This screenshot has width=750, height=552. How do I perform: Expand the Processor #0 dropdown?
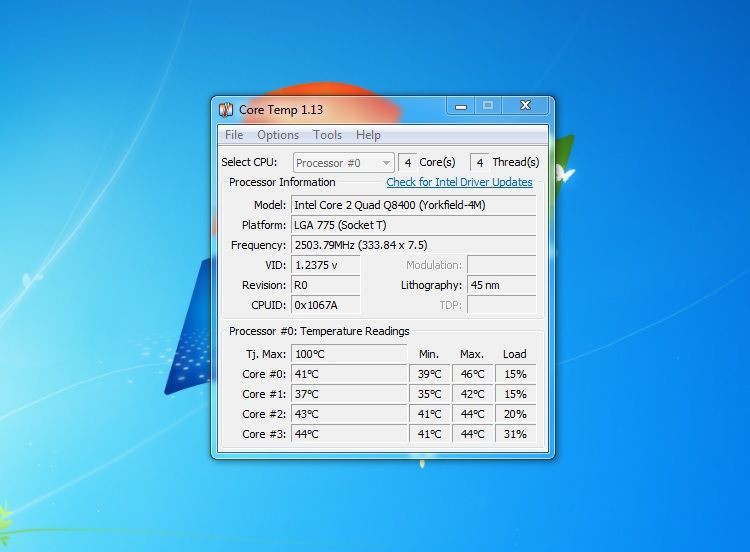[343, 163]
